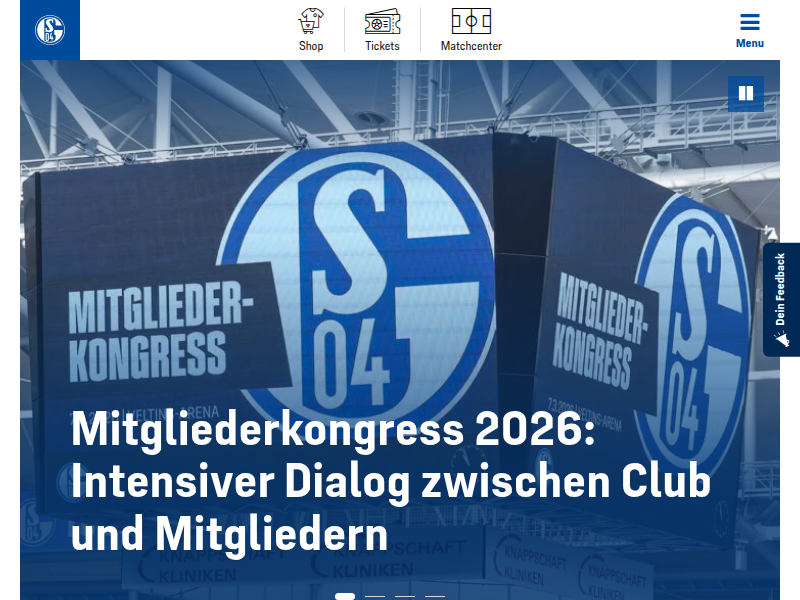This screenshot has height=600, width=800.
Task: Open the Mitgliederkongress 2026 headline article
Action: [x=390, y=482]
